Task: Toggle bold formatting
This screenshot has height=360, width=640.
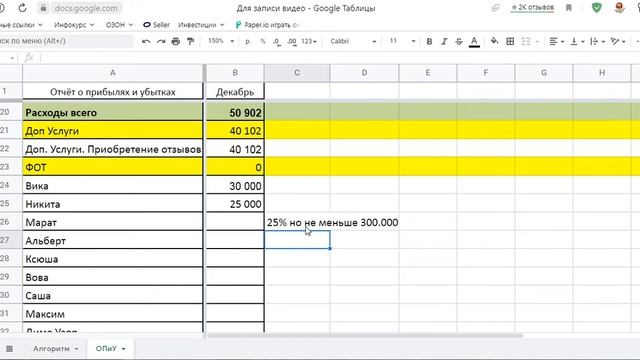Action: click(429, 41)
